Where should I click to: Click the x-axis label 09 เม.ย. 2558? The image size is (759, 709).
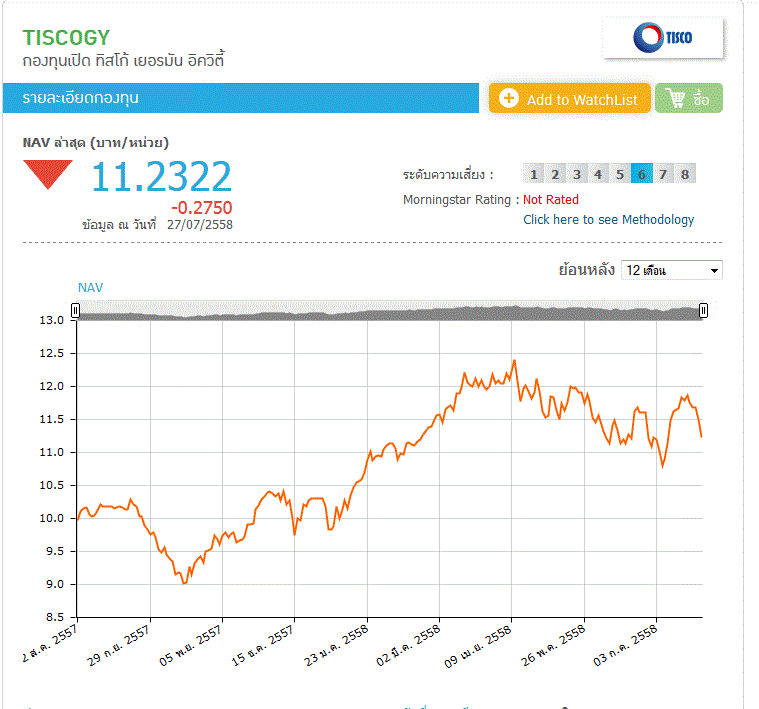[x=479, y=646]
